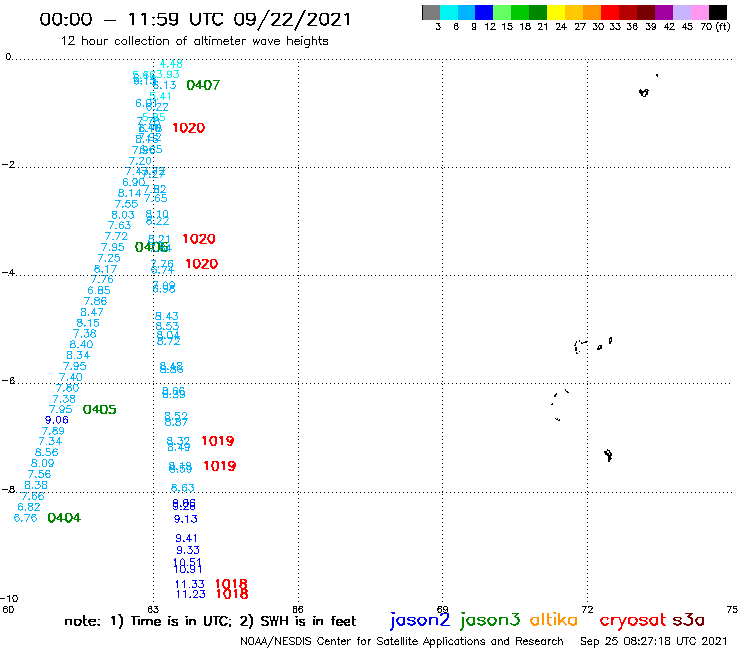Click the timestamp Sep 25 08:27:18 UTC 2021
This screenshot has width=740, height=650.
click(x=654, y=642)
